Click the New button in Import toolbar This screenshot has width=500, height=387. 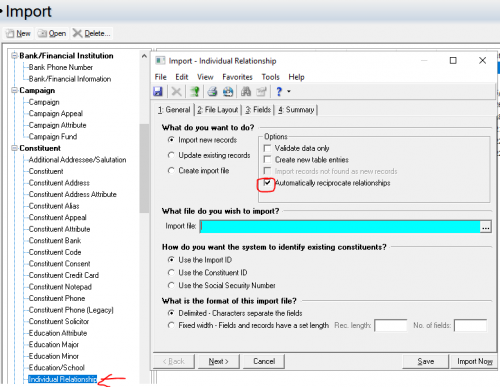point(19,33)
